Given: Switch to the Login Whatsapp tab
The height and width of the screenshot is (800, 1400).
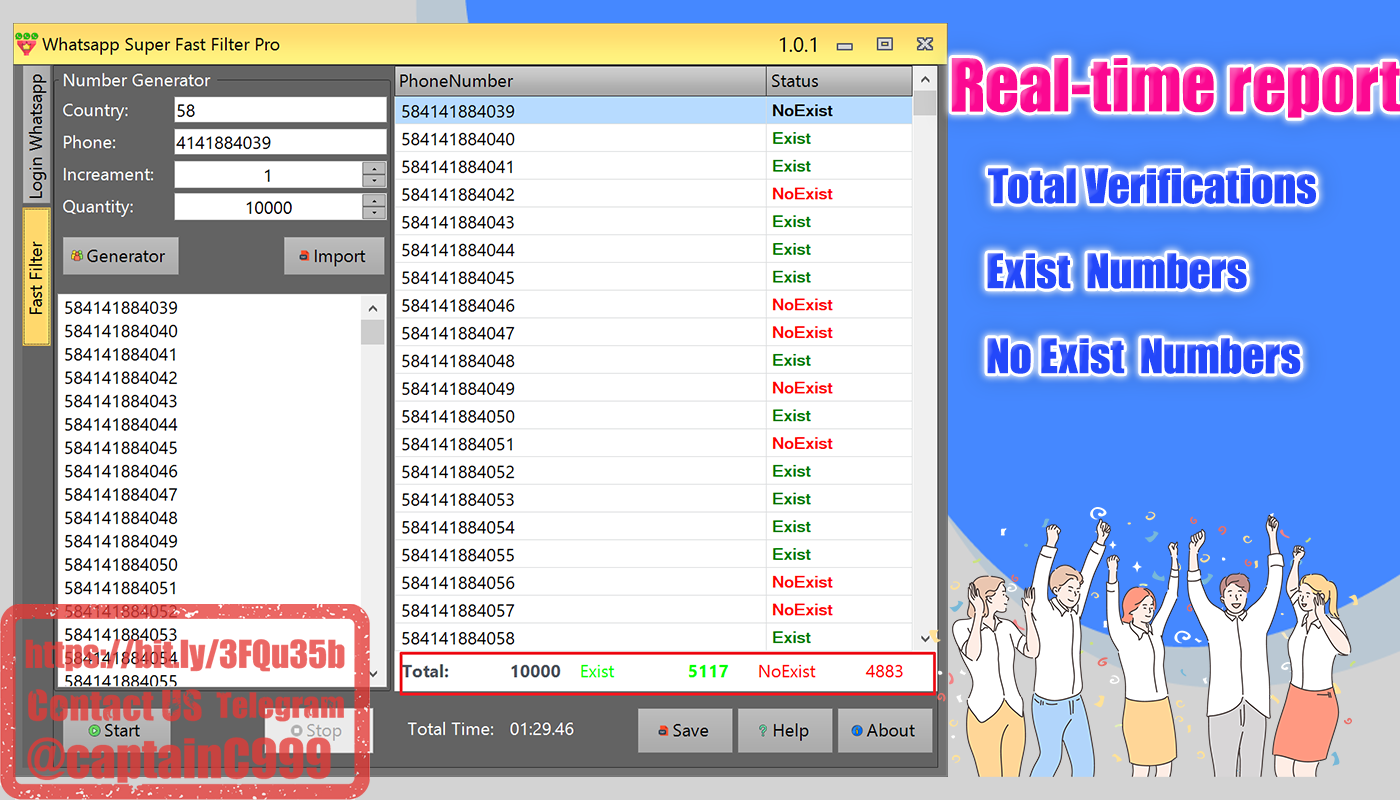Looking at the screenshot, I should click(x=37, y=135).
